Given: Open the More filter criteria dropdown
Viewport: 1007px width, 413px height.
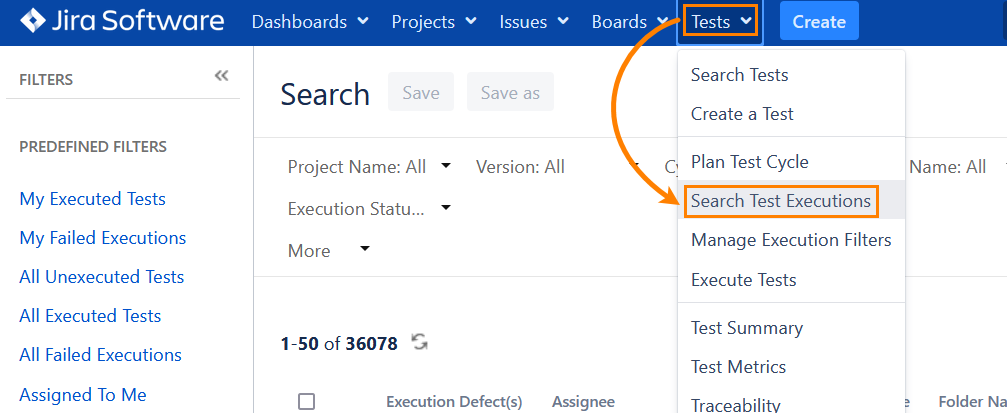Looking at the screenshot, I should [x=329, y=250].
